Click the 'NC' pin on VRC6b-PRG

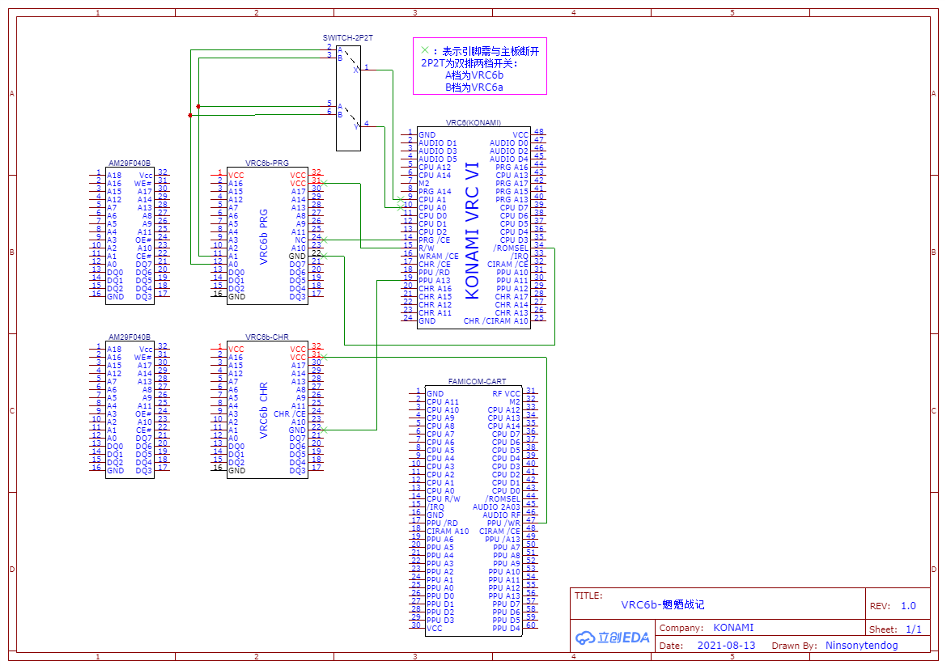pos(300,240)
